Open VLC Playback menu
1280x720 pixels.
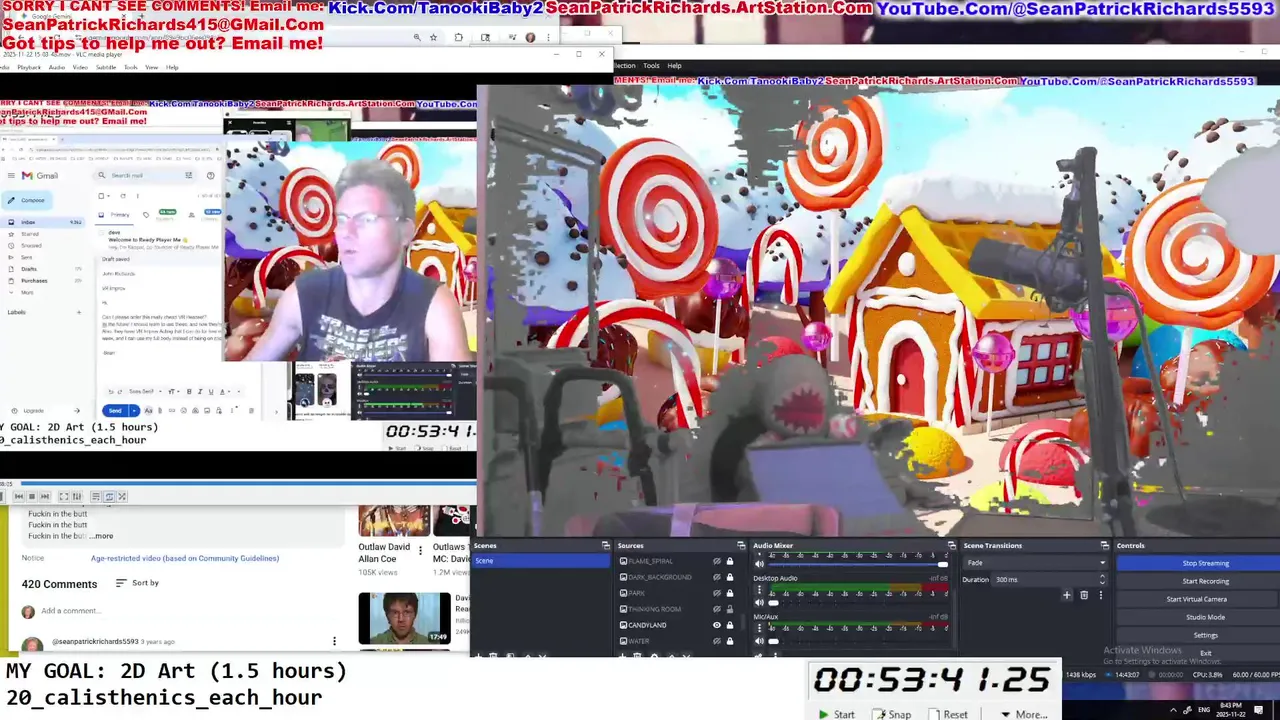click(x=29, y=67)
